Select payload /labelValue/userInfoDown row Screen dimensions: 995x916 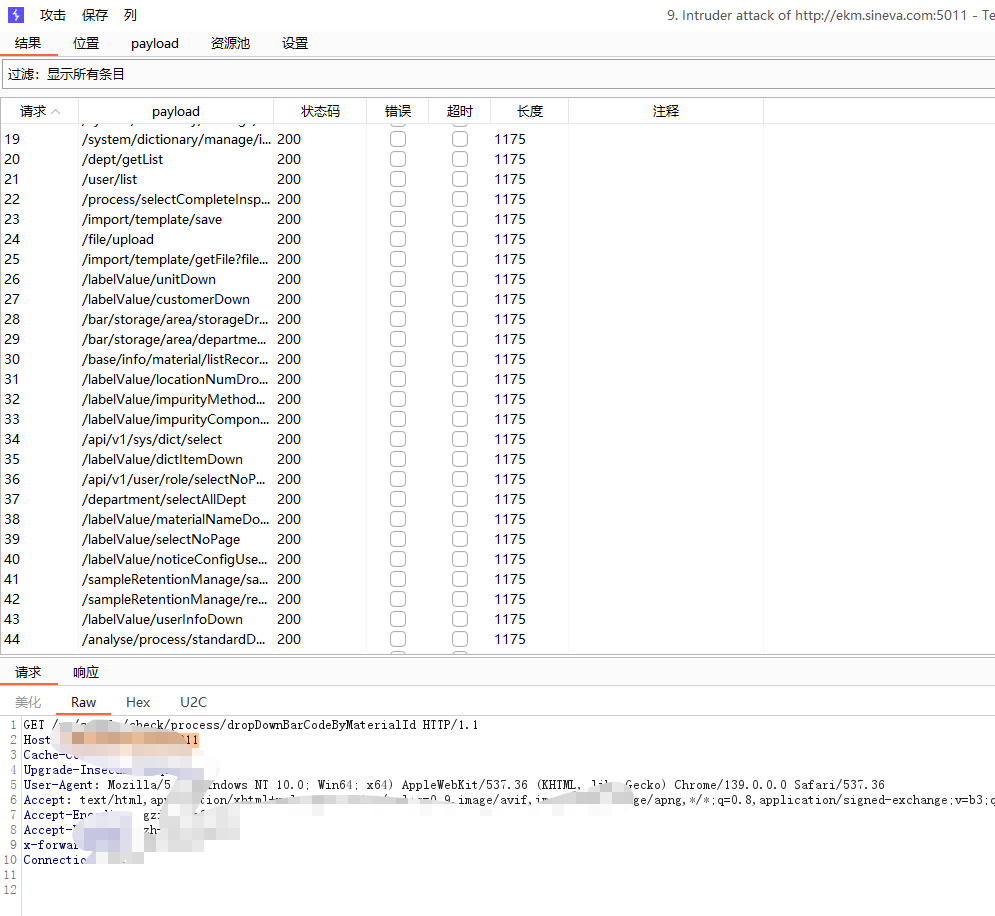pyautogui.click(x=162, y=619)
